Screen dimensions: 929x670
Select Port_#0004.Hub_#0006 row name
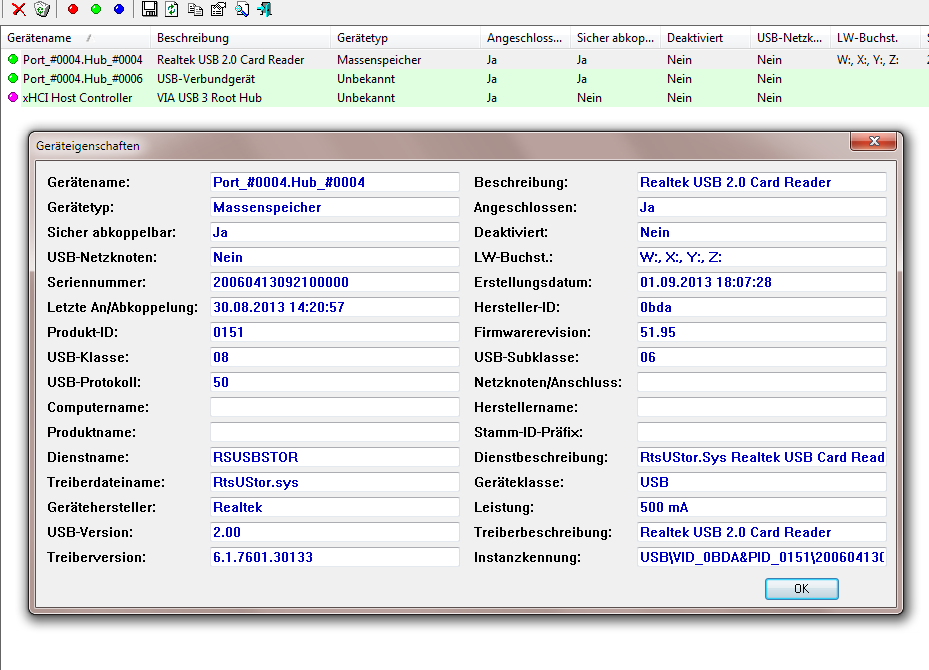(x=82, y=79)
